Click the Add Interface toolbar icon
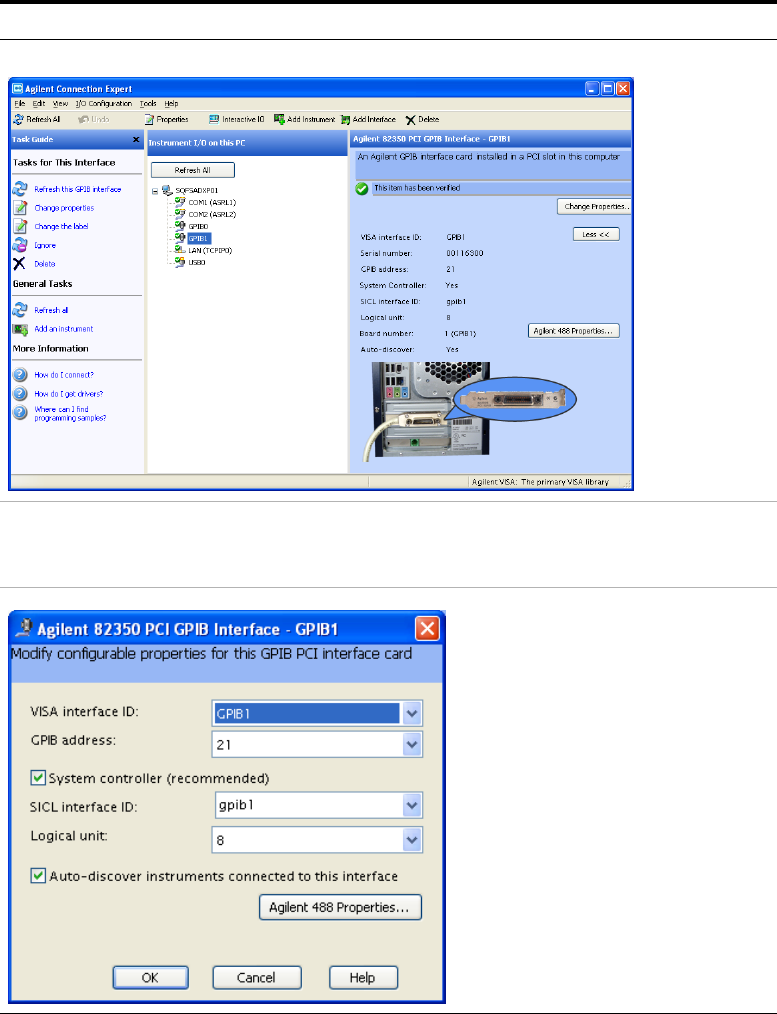 346,120
